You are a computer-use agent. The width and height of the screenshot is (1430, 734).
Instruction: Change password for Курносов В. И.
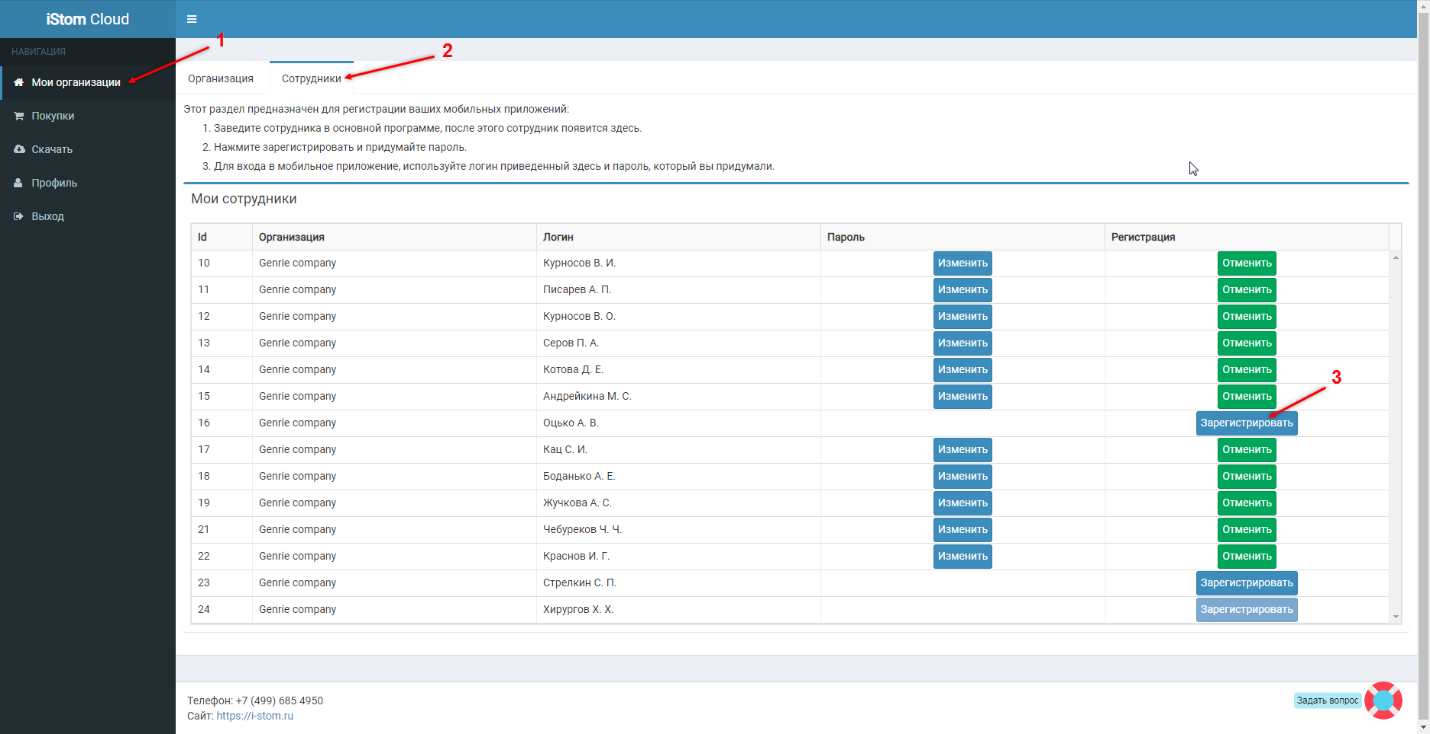pos(962,263)
